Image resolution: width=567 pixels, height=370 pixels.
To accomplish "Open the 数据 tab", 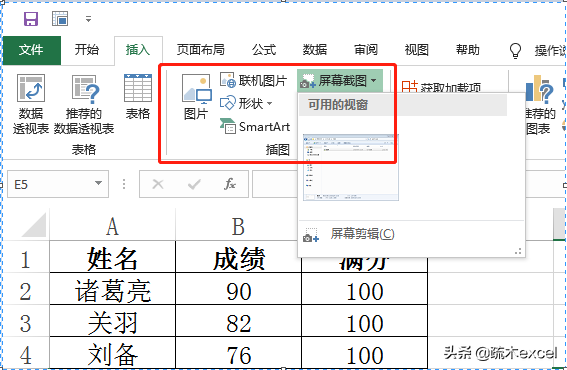I will click(315, 50).
